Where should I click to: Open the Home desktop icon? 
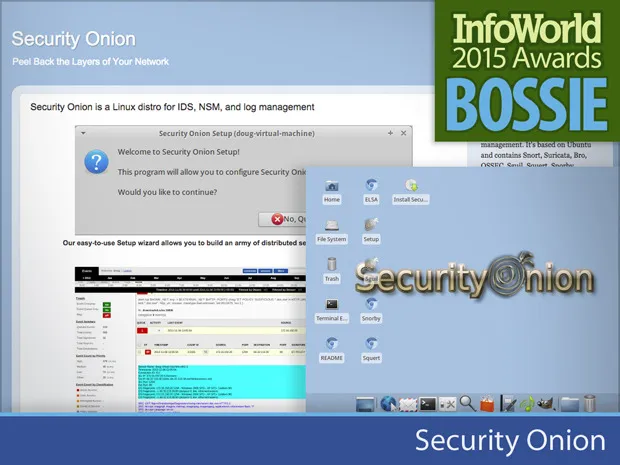pos(331,191)
